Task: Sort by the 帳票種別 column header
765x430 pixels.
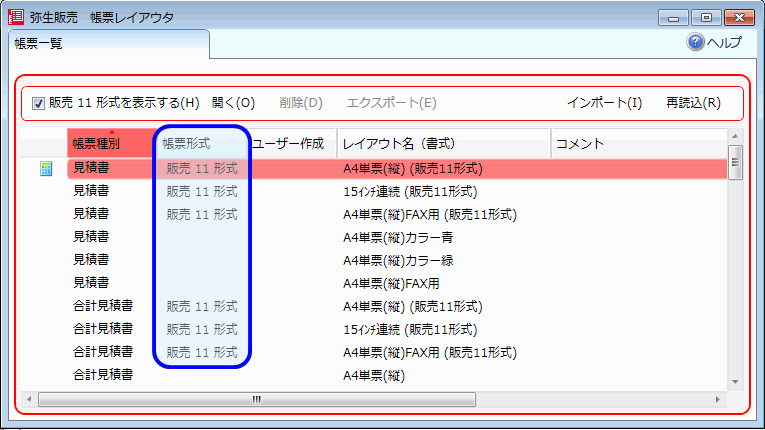Action: click(x=112, y=143)
